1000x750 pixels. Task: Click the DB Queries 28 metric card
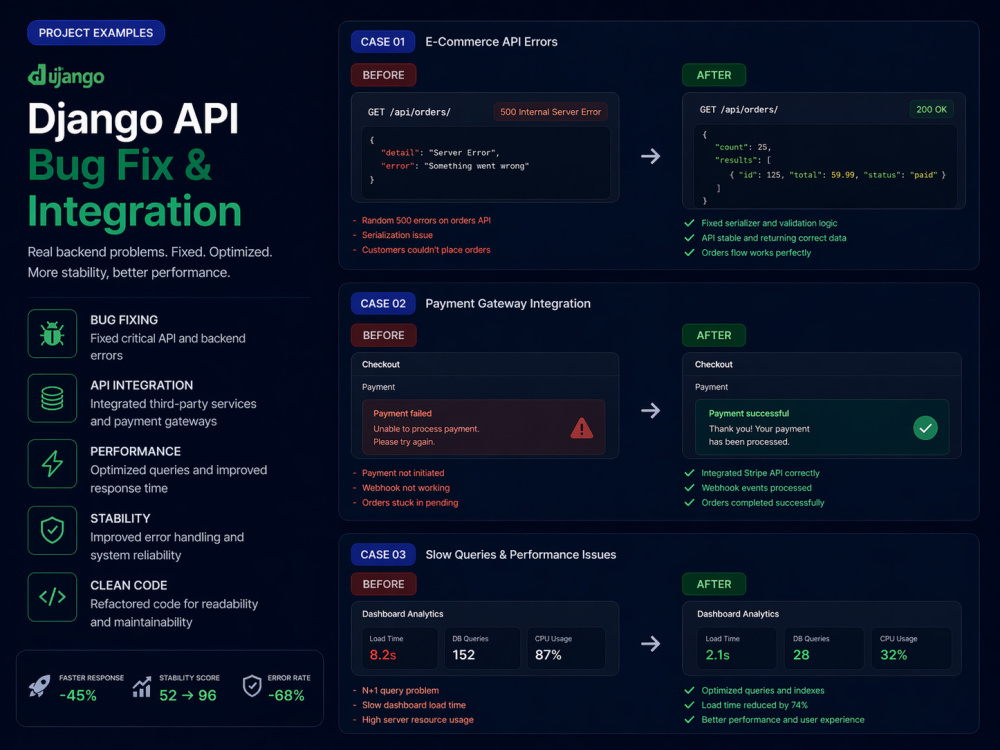pos(824,648)
